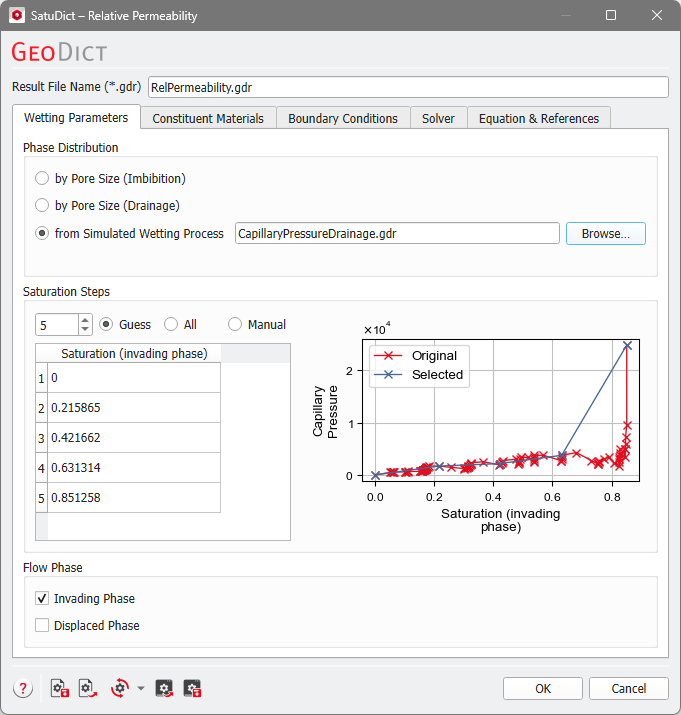This screenshot has height=715, width=681.
Task: Open help with the red question mark icon
Action: [x=23, y=688]
